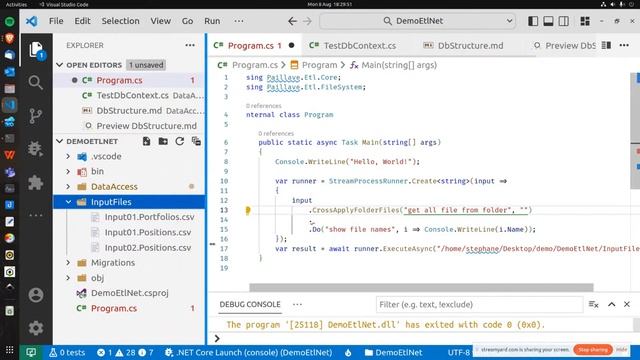Open the Search view in activity bar
The width and height of the screenshot is (640, 360).
click(x=36, y=83)
